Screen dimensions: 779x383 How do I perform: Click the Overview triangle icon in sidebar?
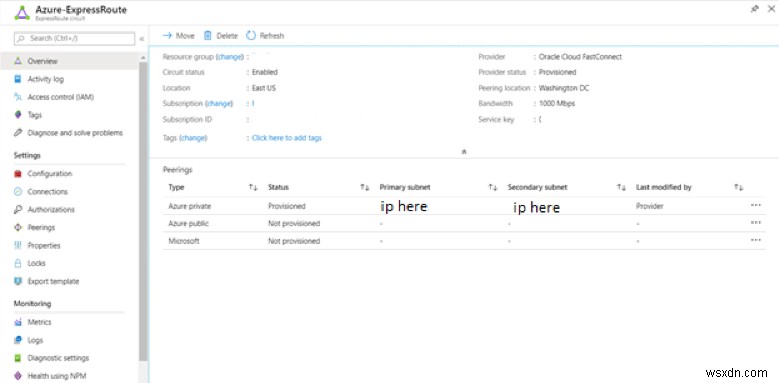[x=18, y=61]
